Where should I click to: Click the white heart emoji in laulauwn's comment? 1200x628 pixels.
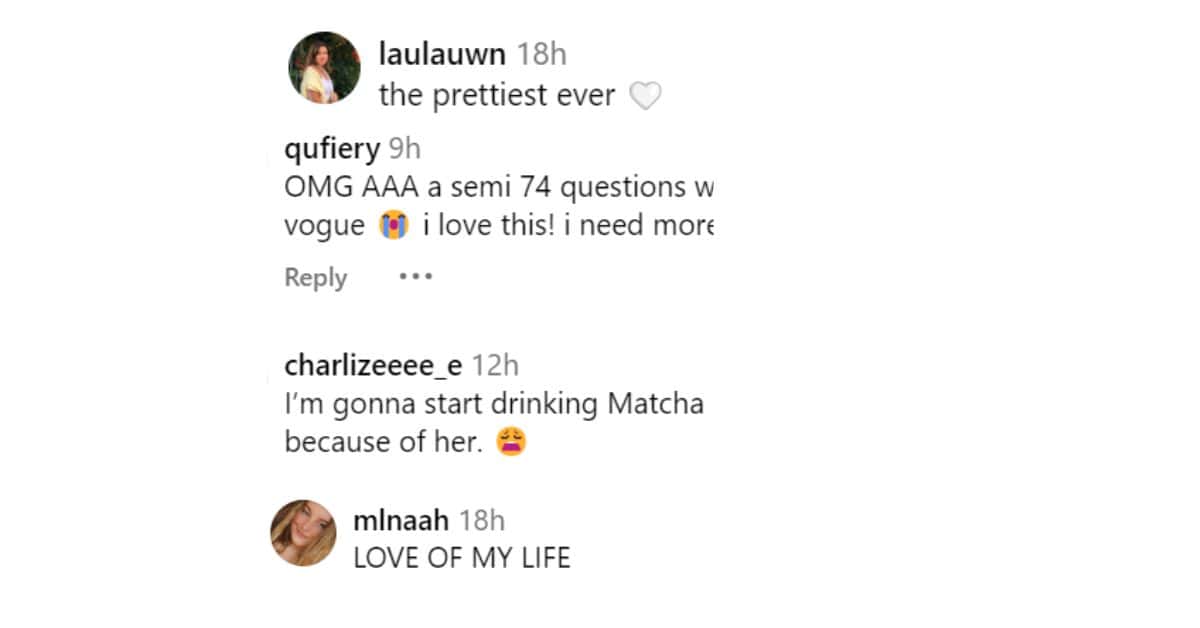click(x=645, y=96)
